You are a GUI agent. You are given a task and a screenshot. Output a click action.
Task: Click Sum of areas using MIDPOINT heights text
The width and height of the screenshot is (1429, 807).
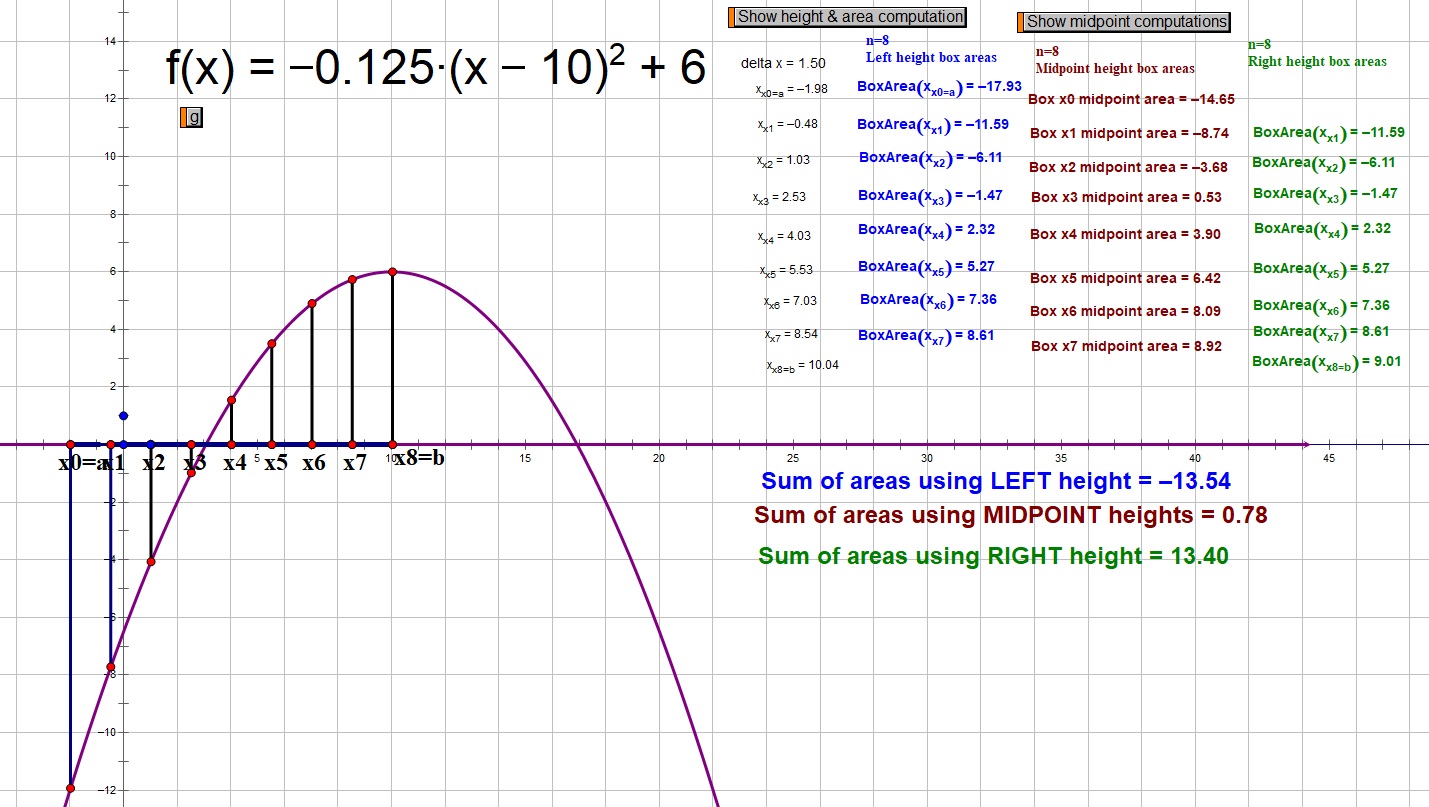1011,516
